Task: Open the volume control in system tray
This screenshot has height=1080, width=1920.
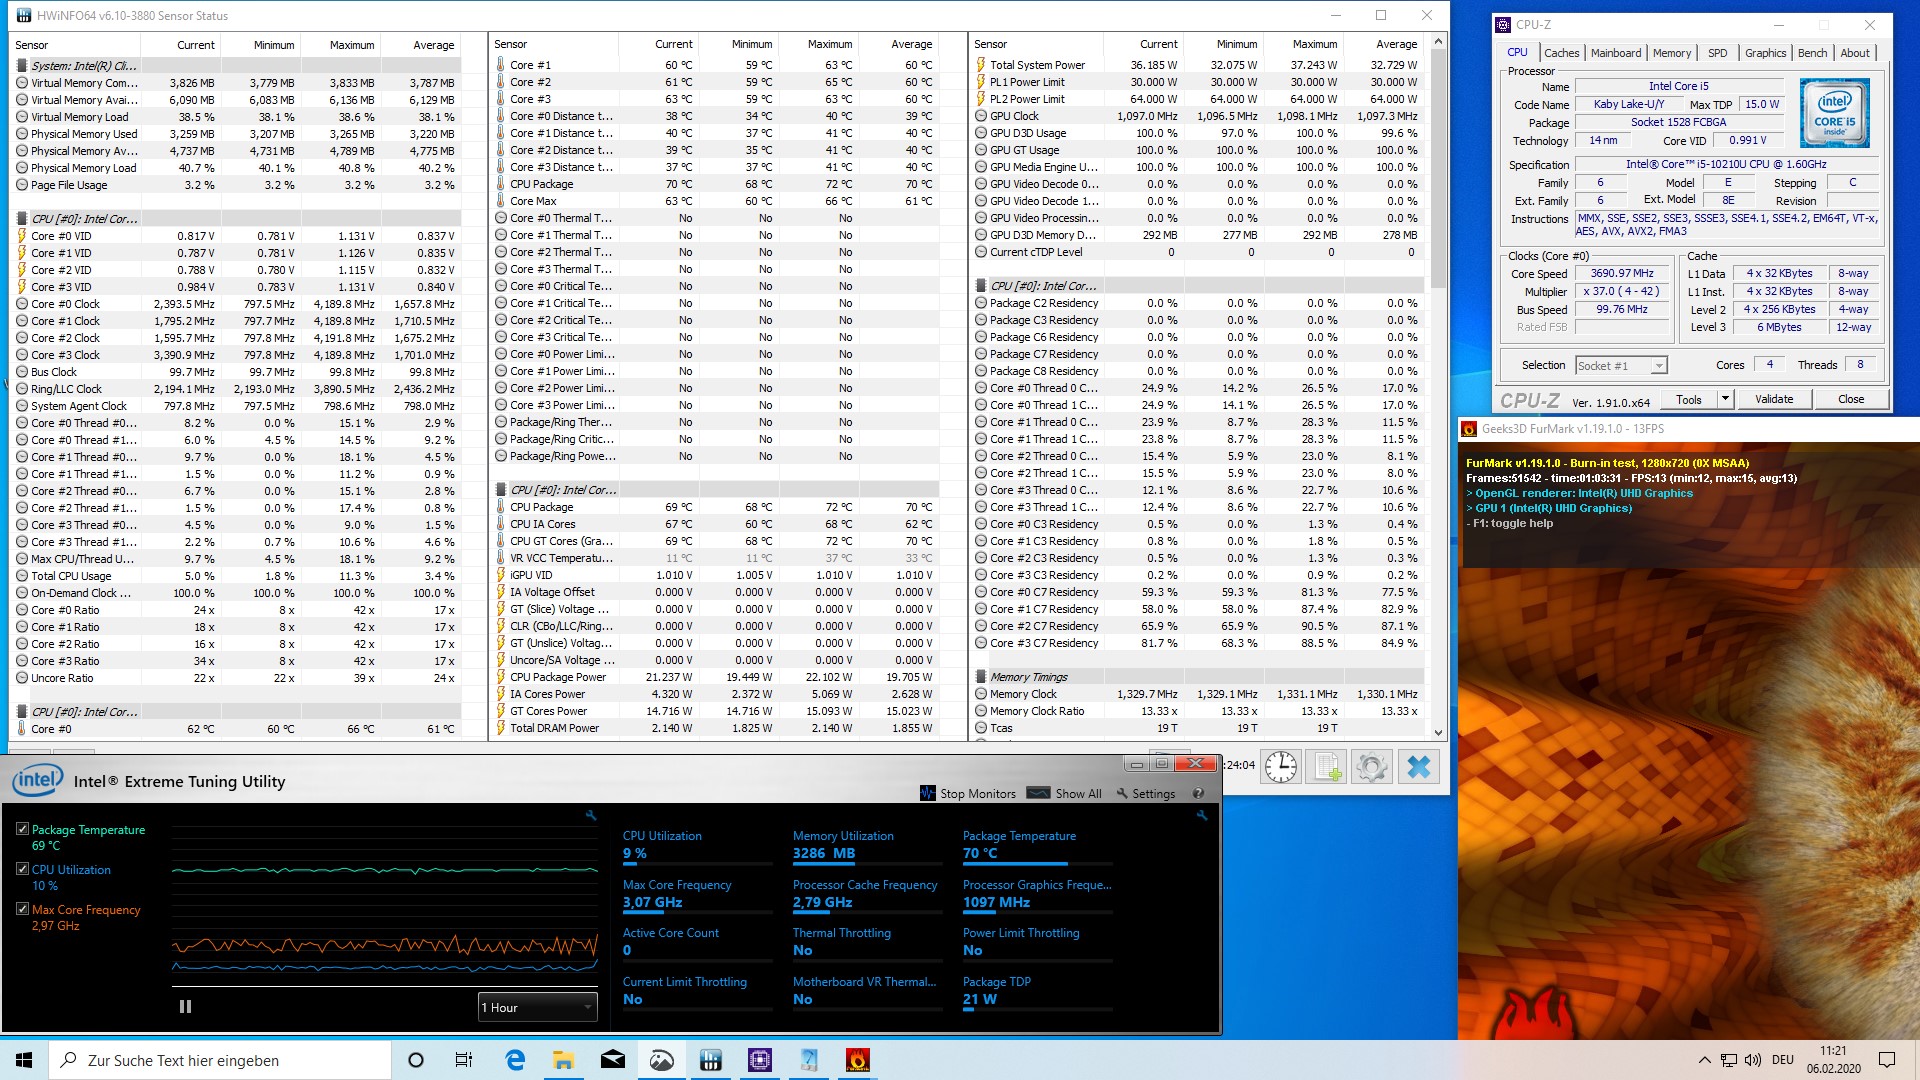Action: tap(1752, 1060)
